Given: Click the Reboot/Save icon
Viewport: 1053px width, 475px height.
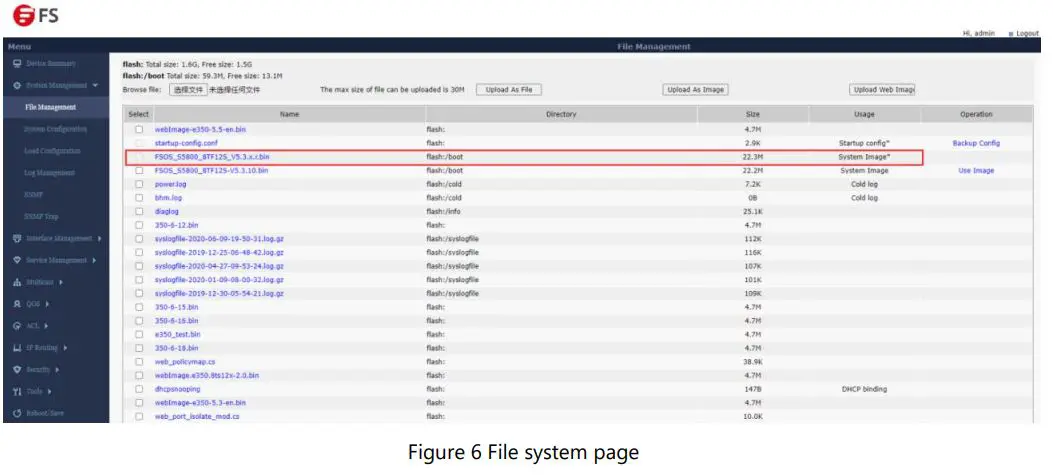Looking at the screenshot, I should click(17, 413).
